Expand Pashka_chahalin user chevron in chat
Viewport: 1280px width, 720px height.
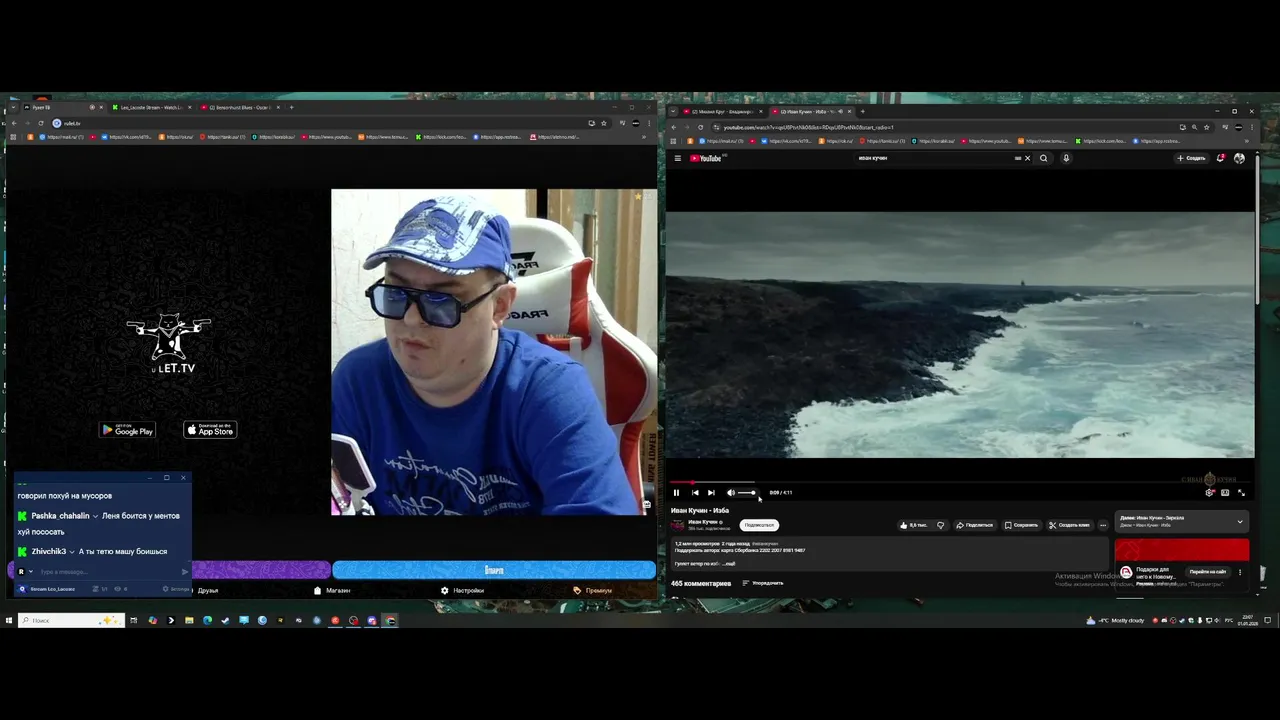(x=96, y=516)
